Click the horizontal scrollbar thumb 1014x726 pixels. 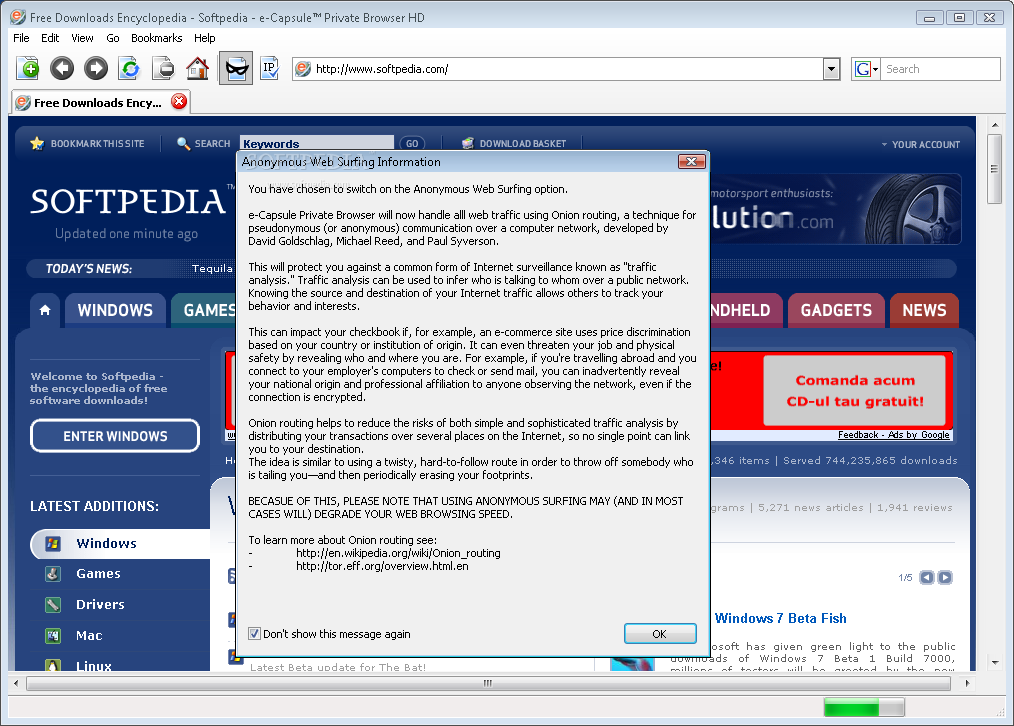pos(488,683)
